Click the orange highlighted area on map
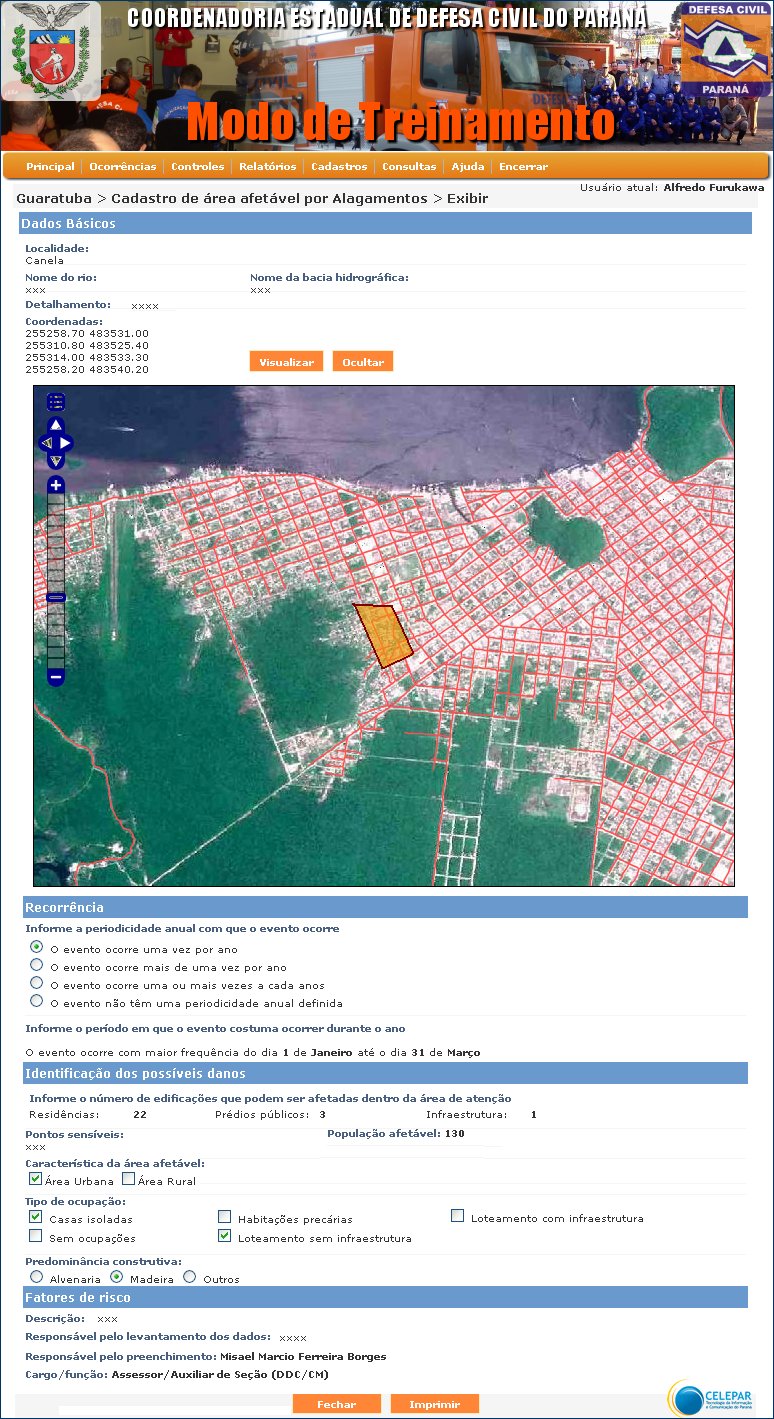774x1419 pixels. coord(383,635)
